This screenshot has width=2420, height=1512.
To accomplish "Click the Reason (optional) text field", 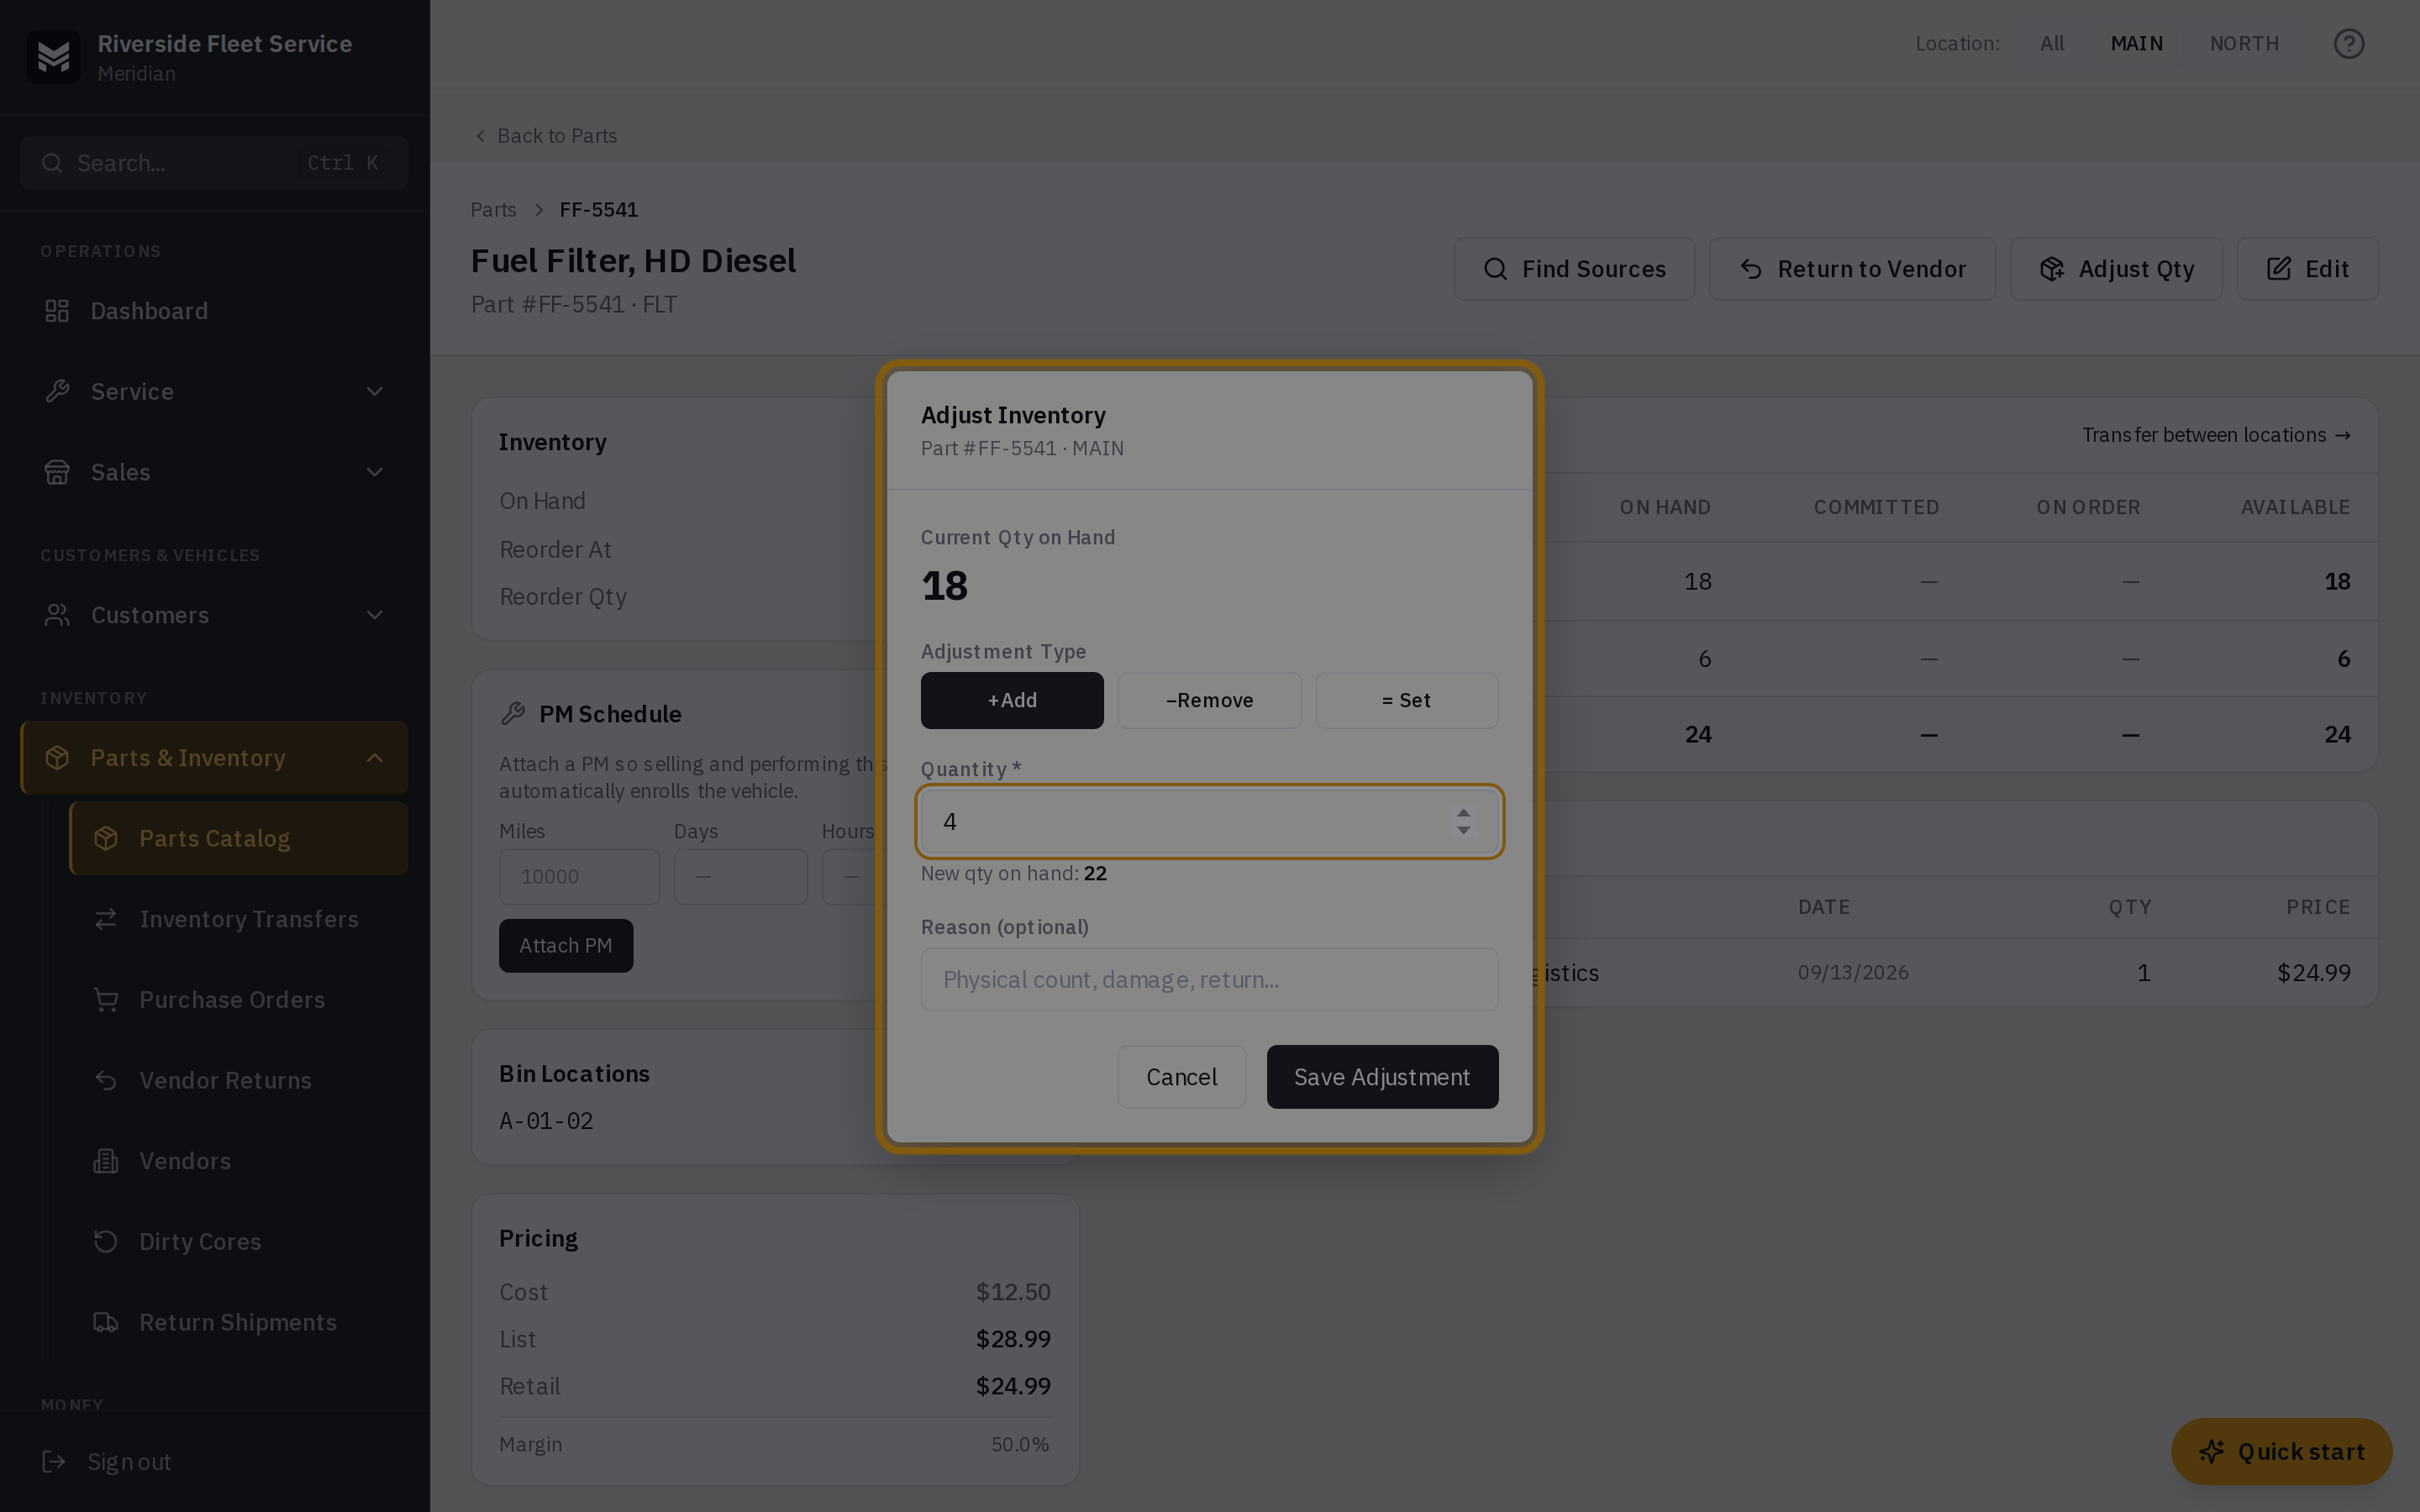I will [x=1209, y=979].
